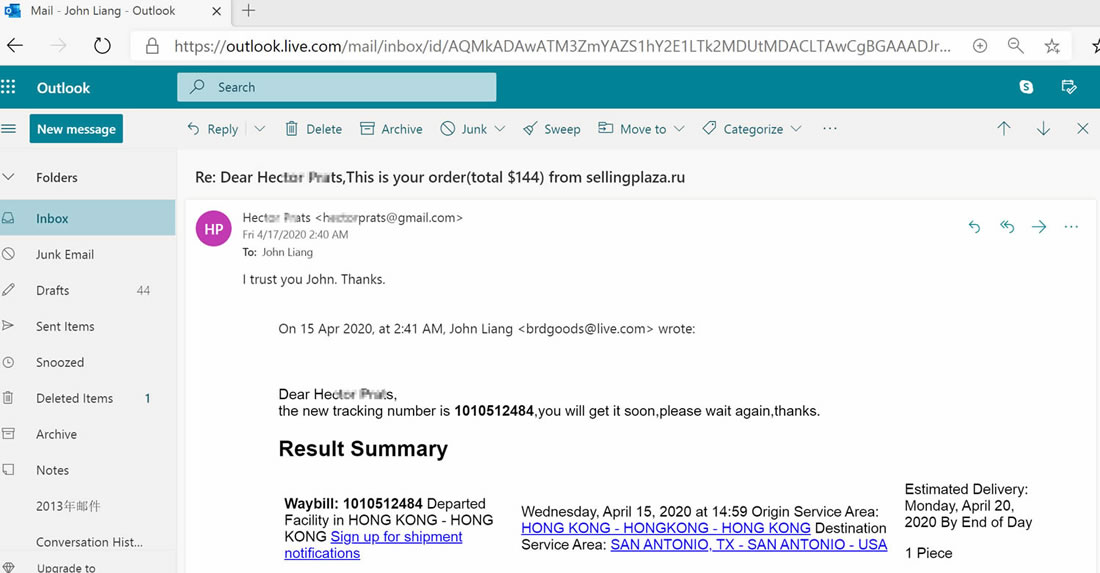Open Skype from the Outlook header

(x=1026, y=87)
